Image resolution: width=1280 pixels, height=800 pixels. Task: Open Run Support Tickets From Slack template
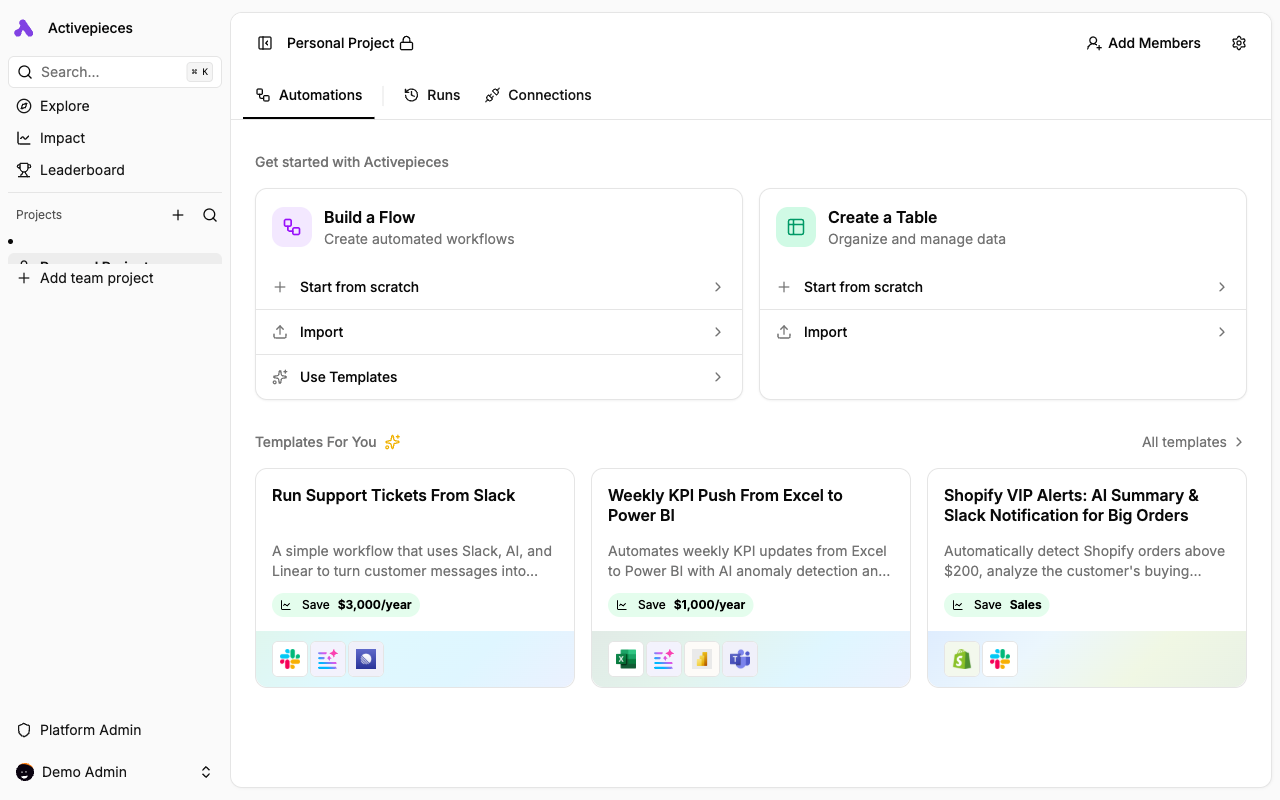[415, 578]
